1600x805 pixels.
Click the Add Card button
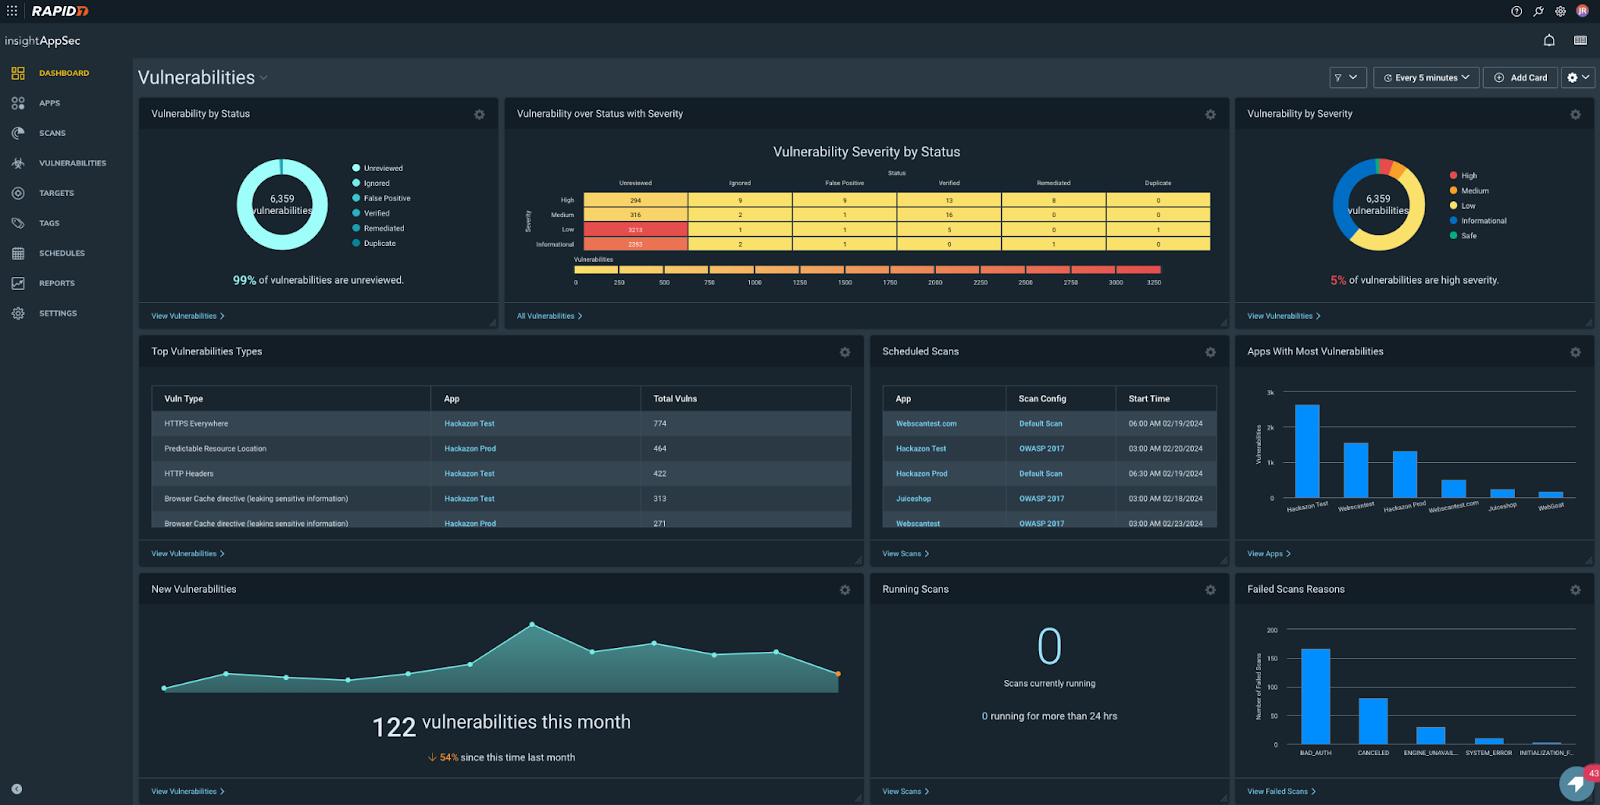(x=1520, y=78)
